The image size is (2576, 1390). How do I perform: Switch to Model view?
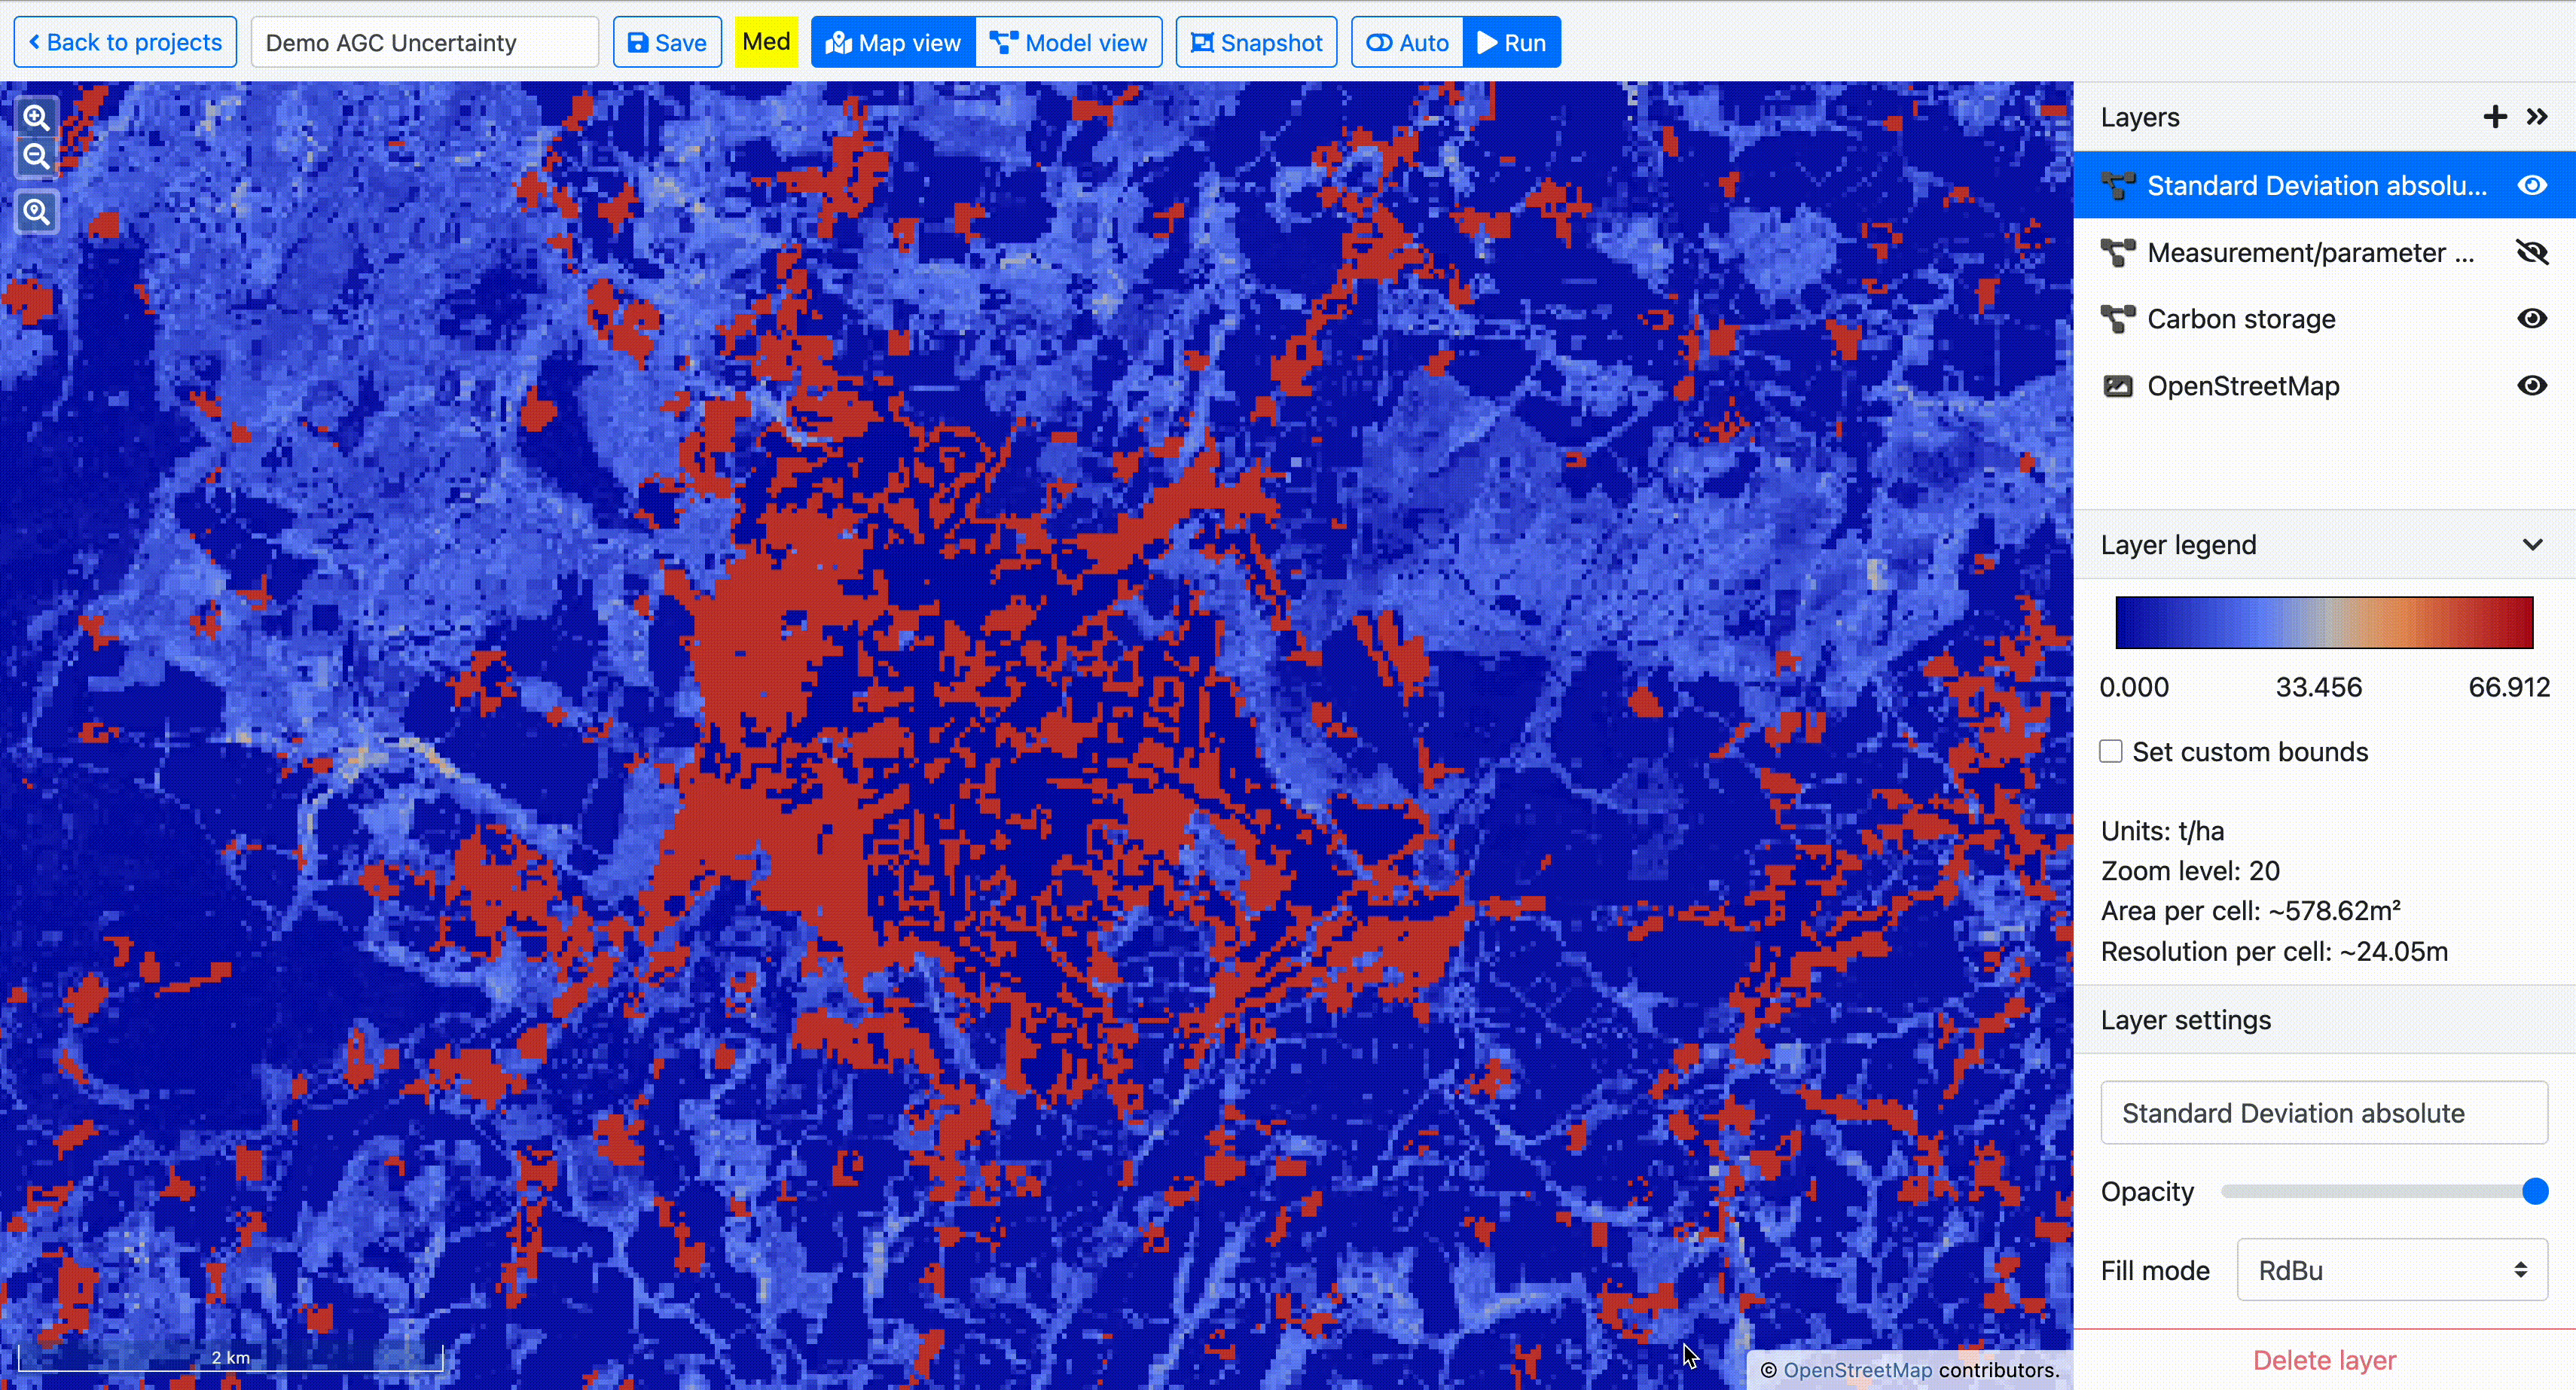click(1068, 43)
